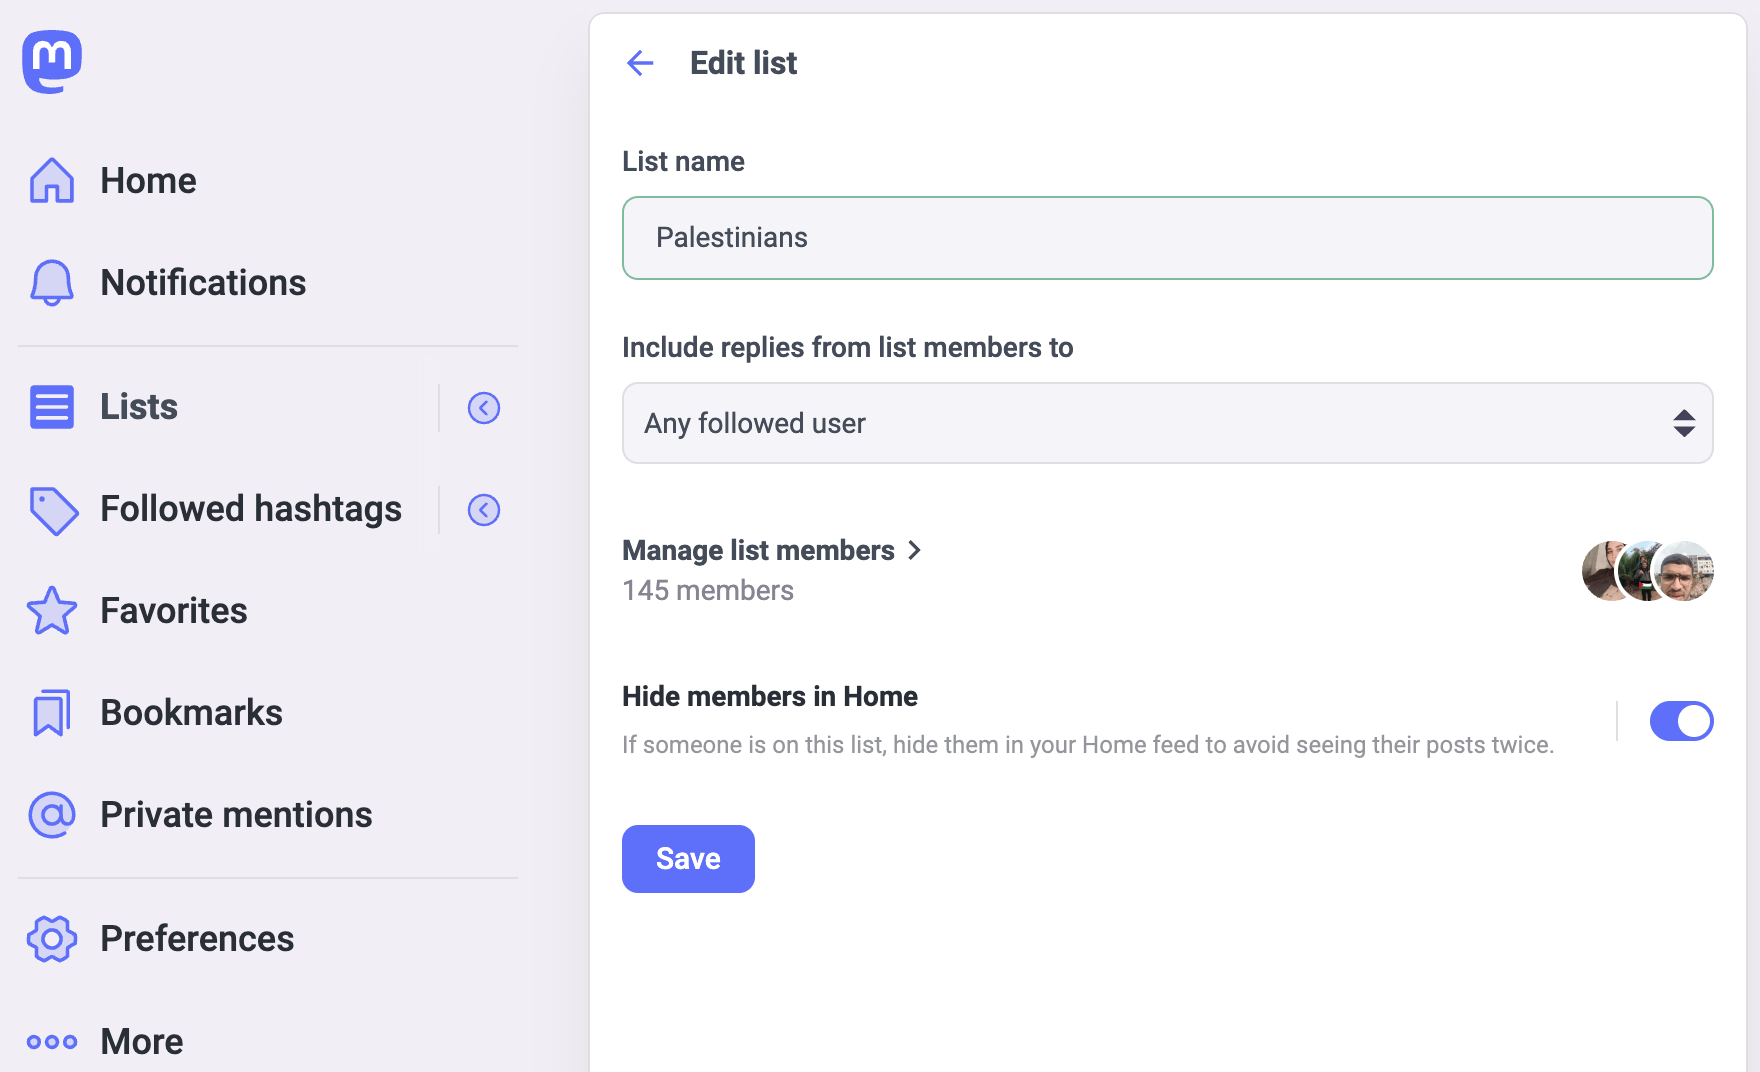Collapse the Lists section chevron
This screenshot has height=1072, width=1760.
pos(484,407)
